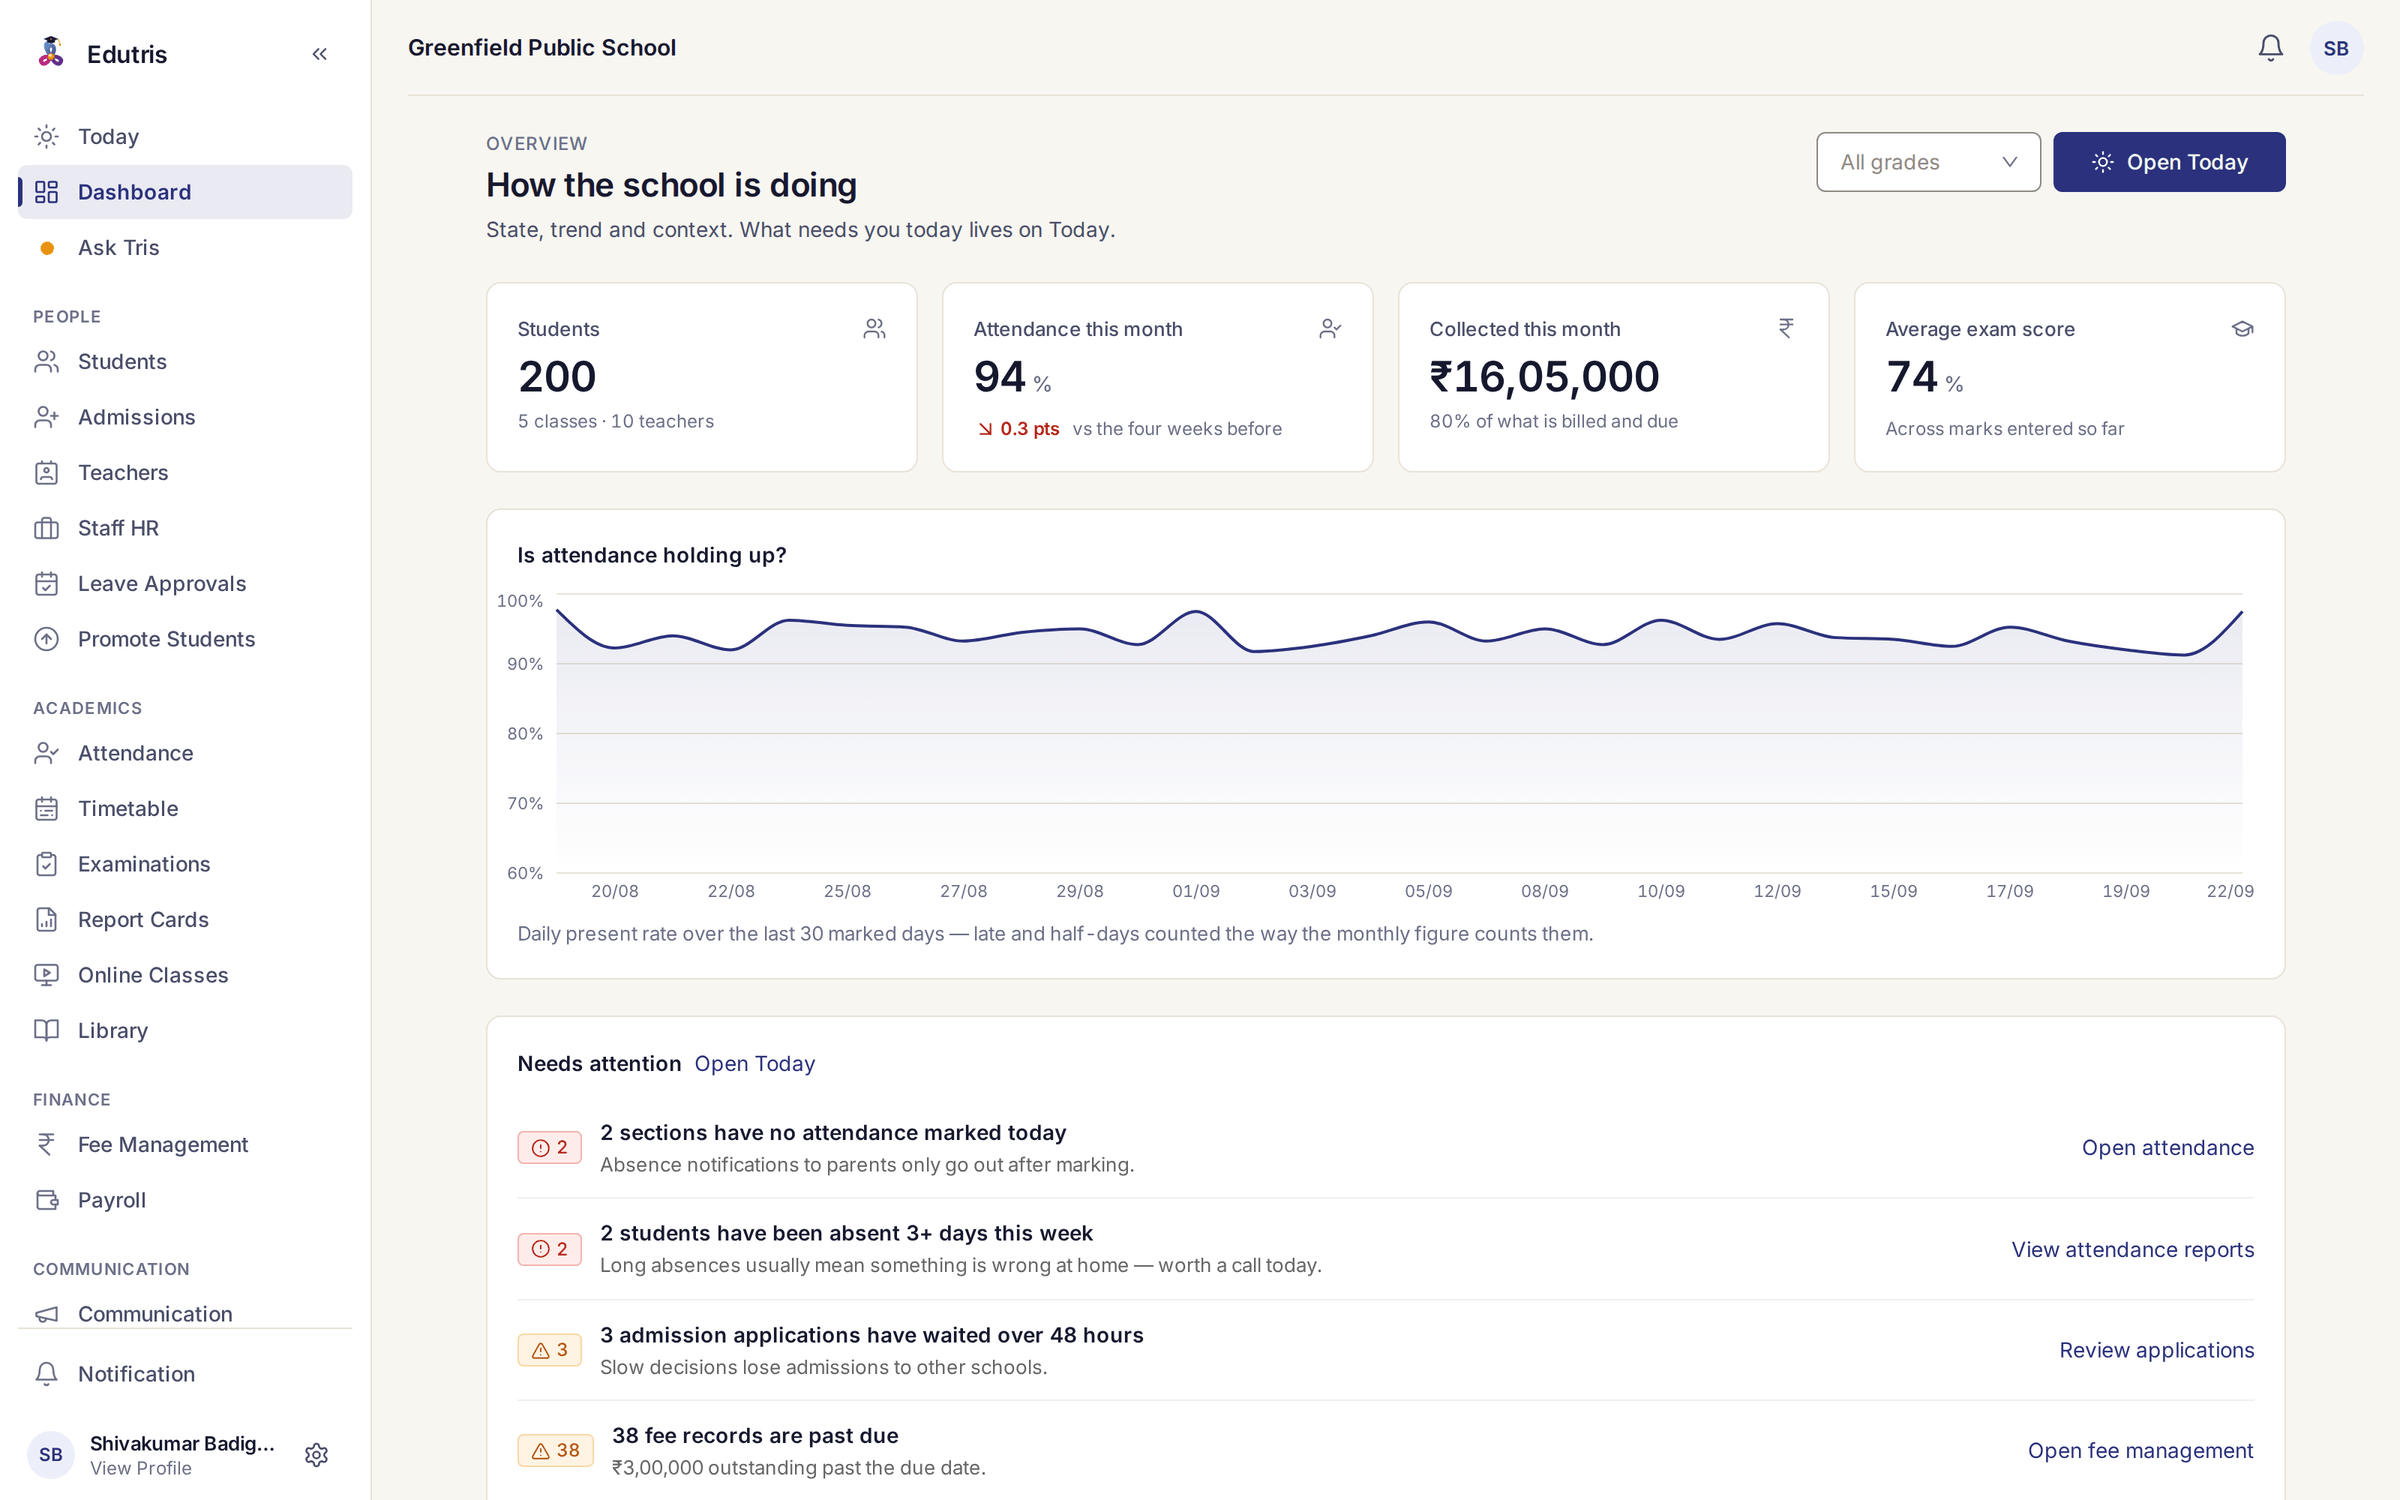Image resolution: width=2400 pixels, height=1500 pixels.
Task: Click the Timetable calendar icon
Action: [47, 809]
